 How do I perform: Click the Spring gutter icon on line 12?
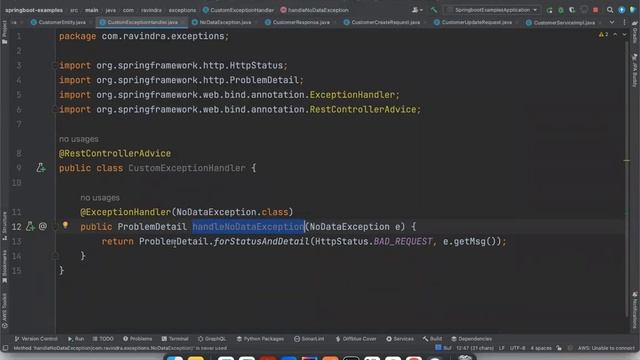30,226
